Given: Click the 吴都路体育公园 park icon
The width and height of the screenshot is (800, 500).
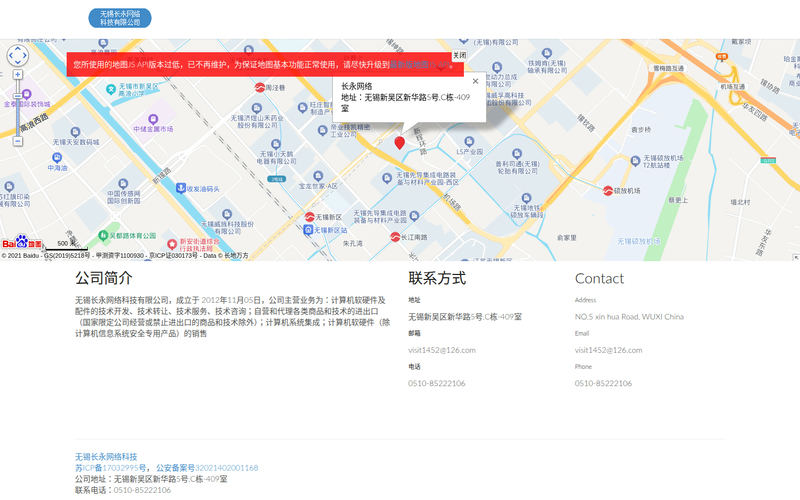Looking at the screenshot, I should (104, 236).
